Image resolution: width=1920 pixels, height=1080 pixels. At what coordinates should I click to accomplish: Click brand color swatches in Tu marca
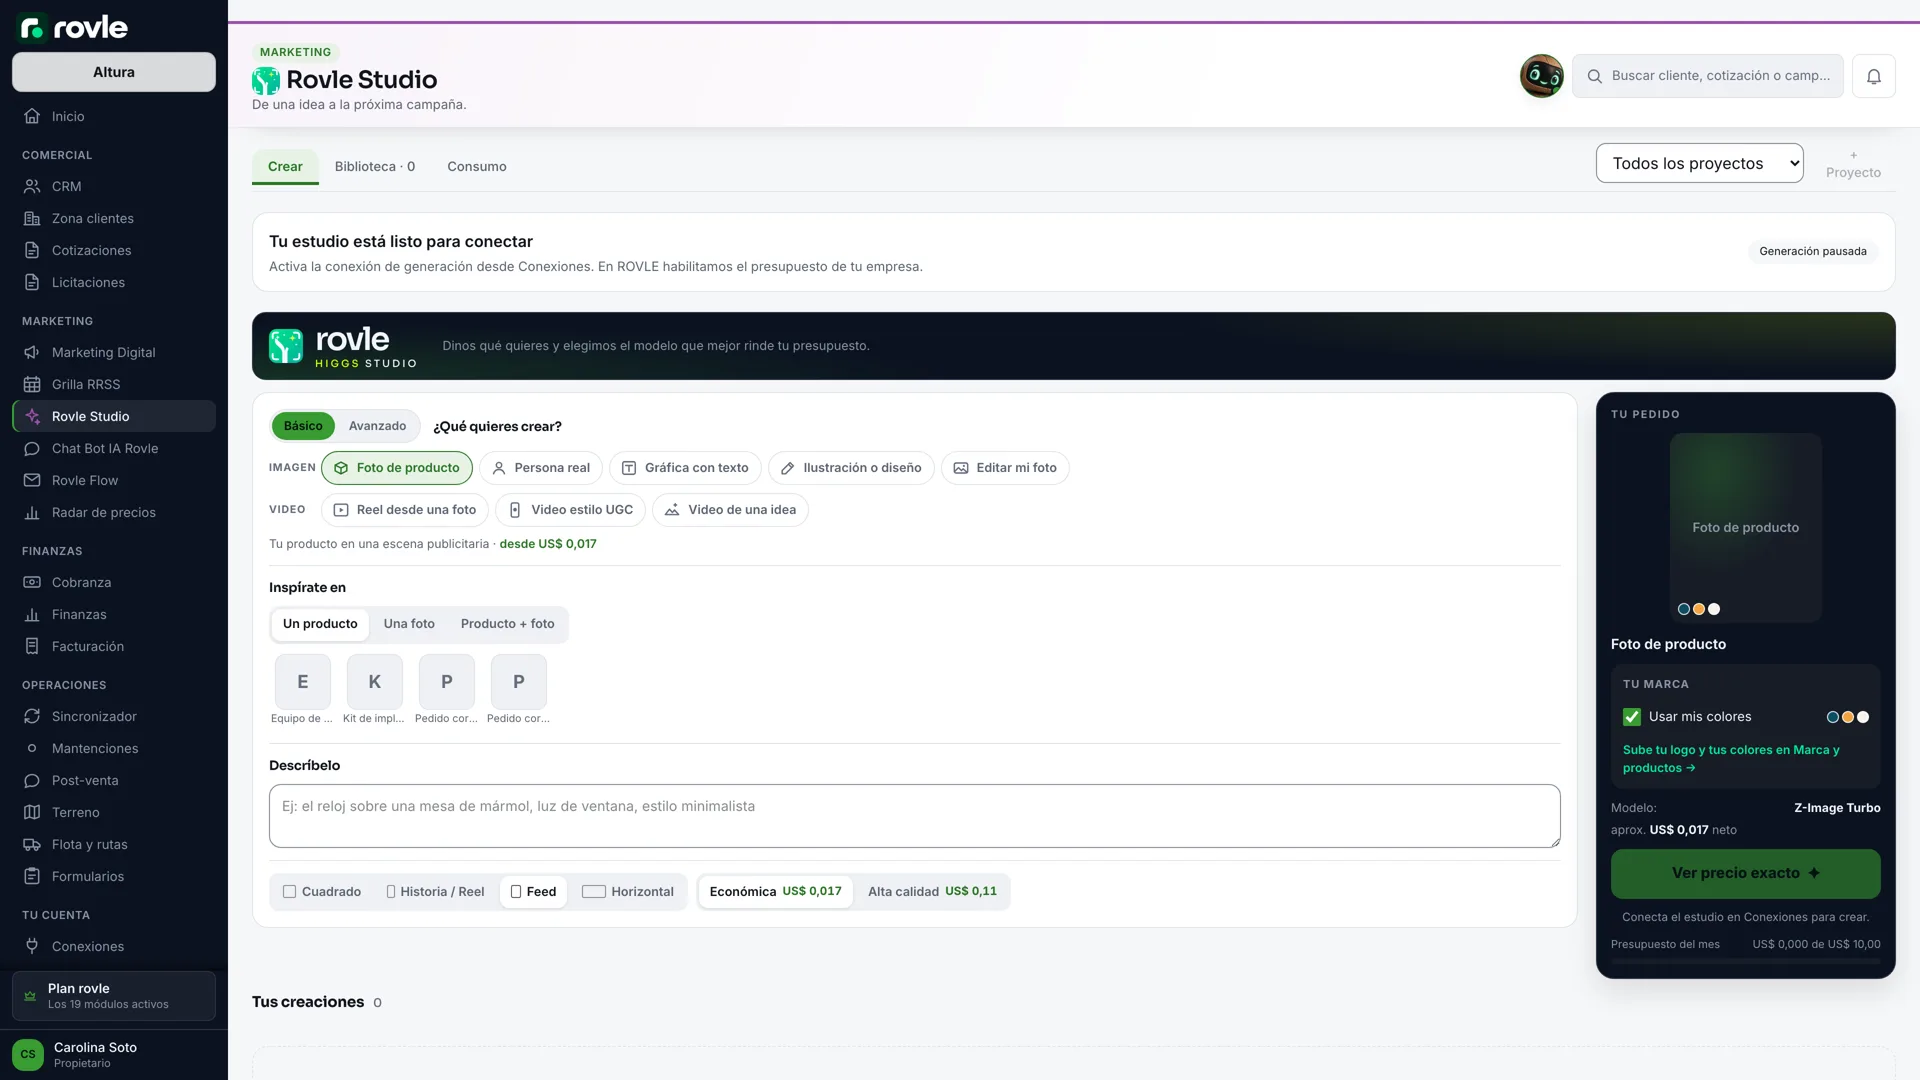pyautogui.click(x=1847, y=717)
